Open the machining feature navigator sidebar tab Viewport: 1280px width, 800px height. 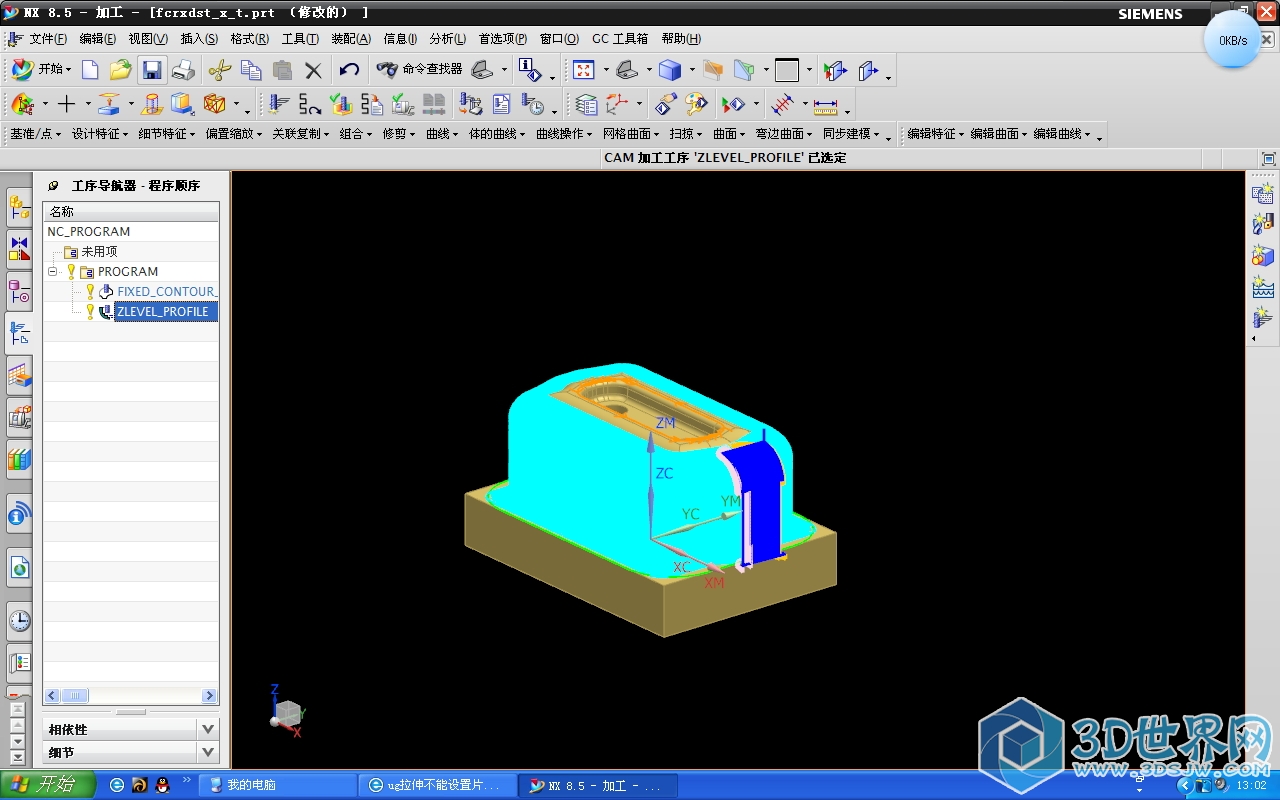click(x=19, y=376)
